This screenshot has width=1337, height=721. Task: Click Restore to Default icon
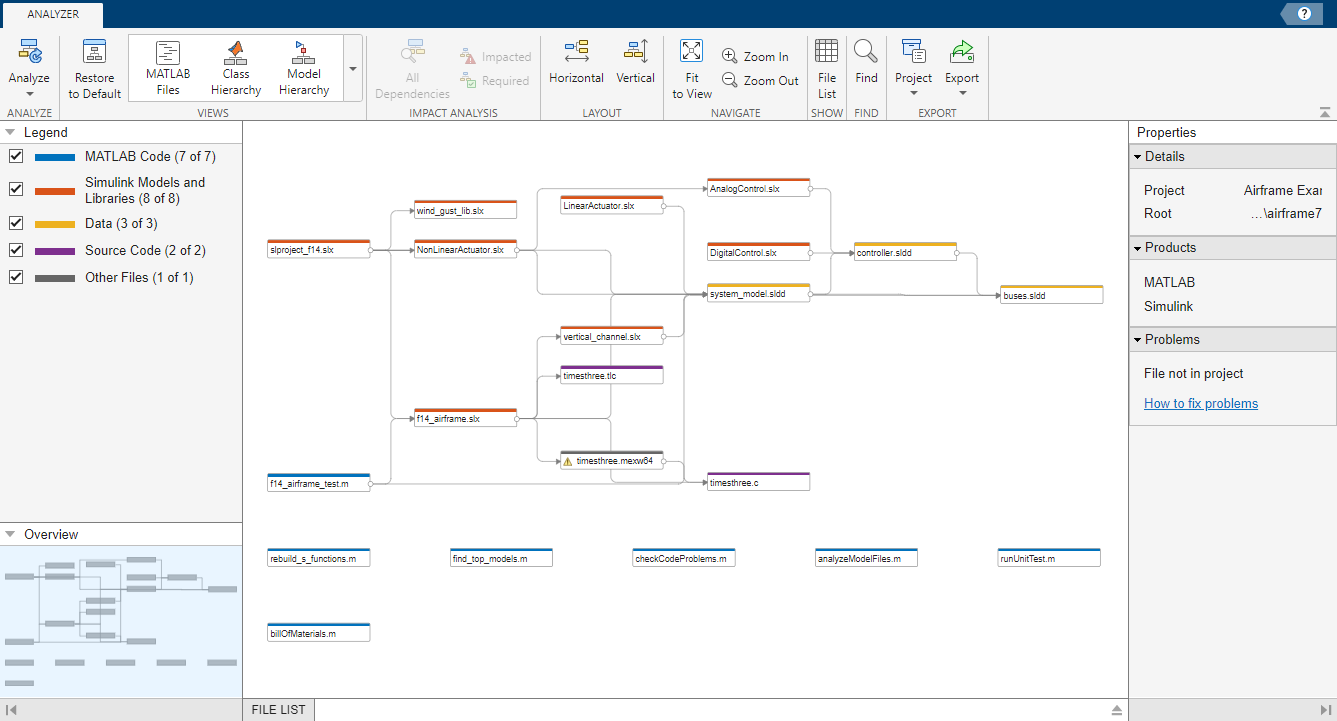coord(95,53)
